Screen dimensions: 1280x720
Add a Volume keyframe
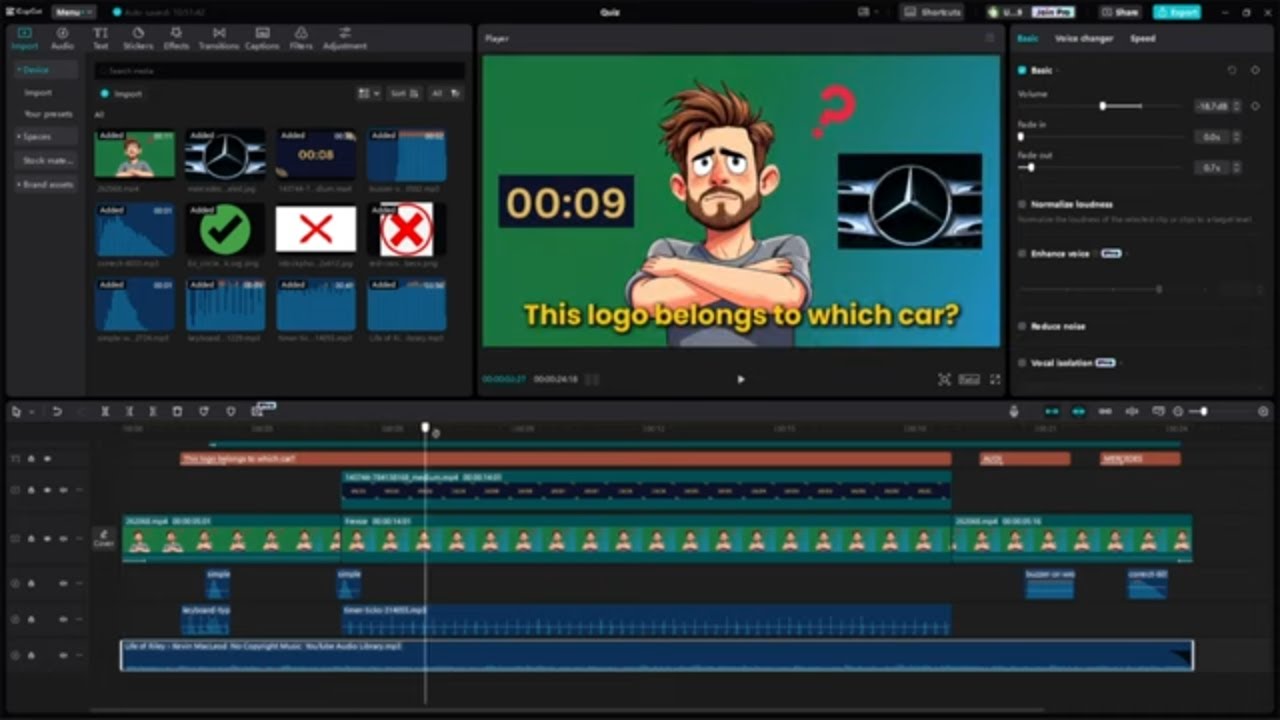pyautogui.click(x=1255, y=105)
